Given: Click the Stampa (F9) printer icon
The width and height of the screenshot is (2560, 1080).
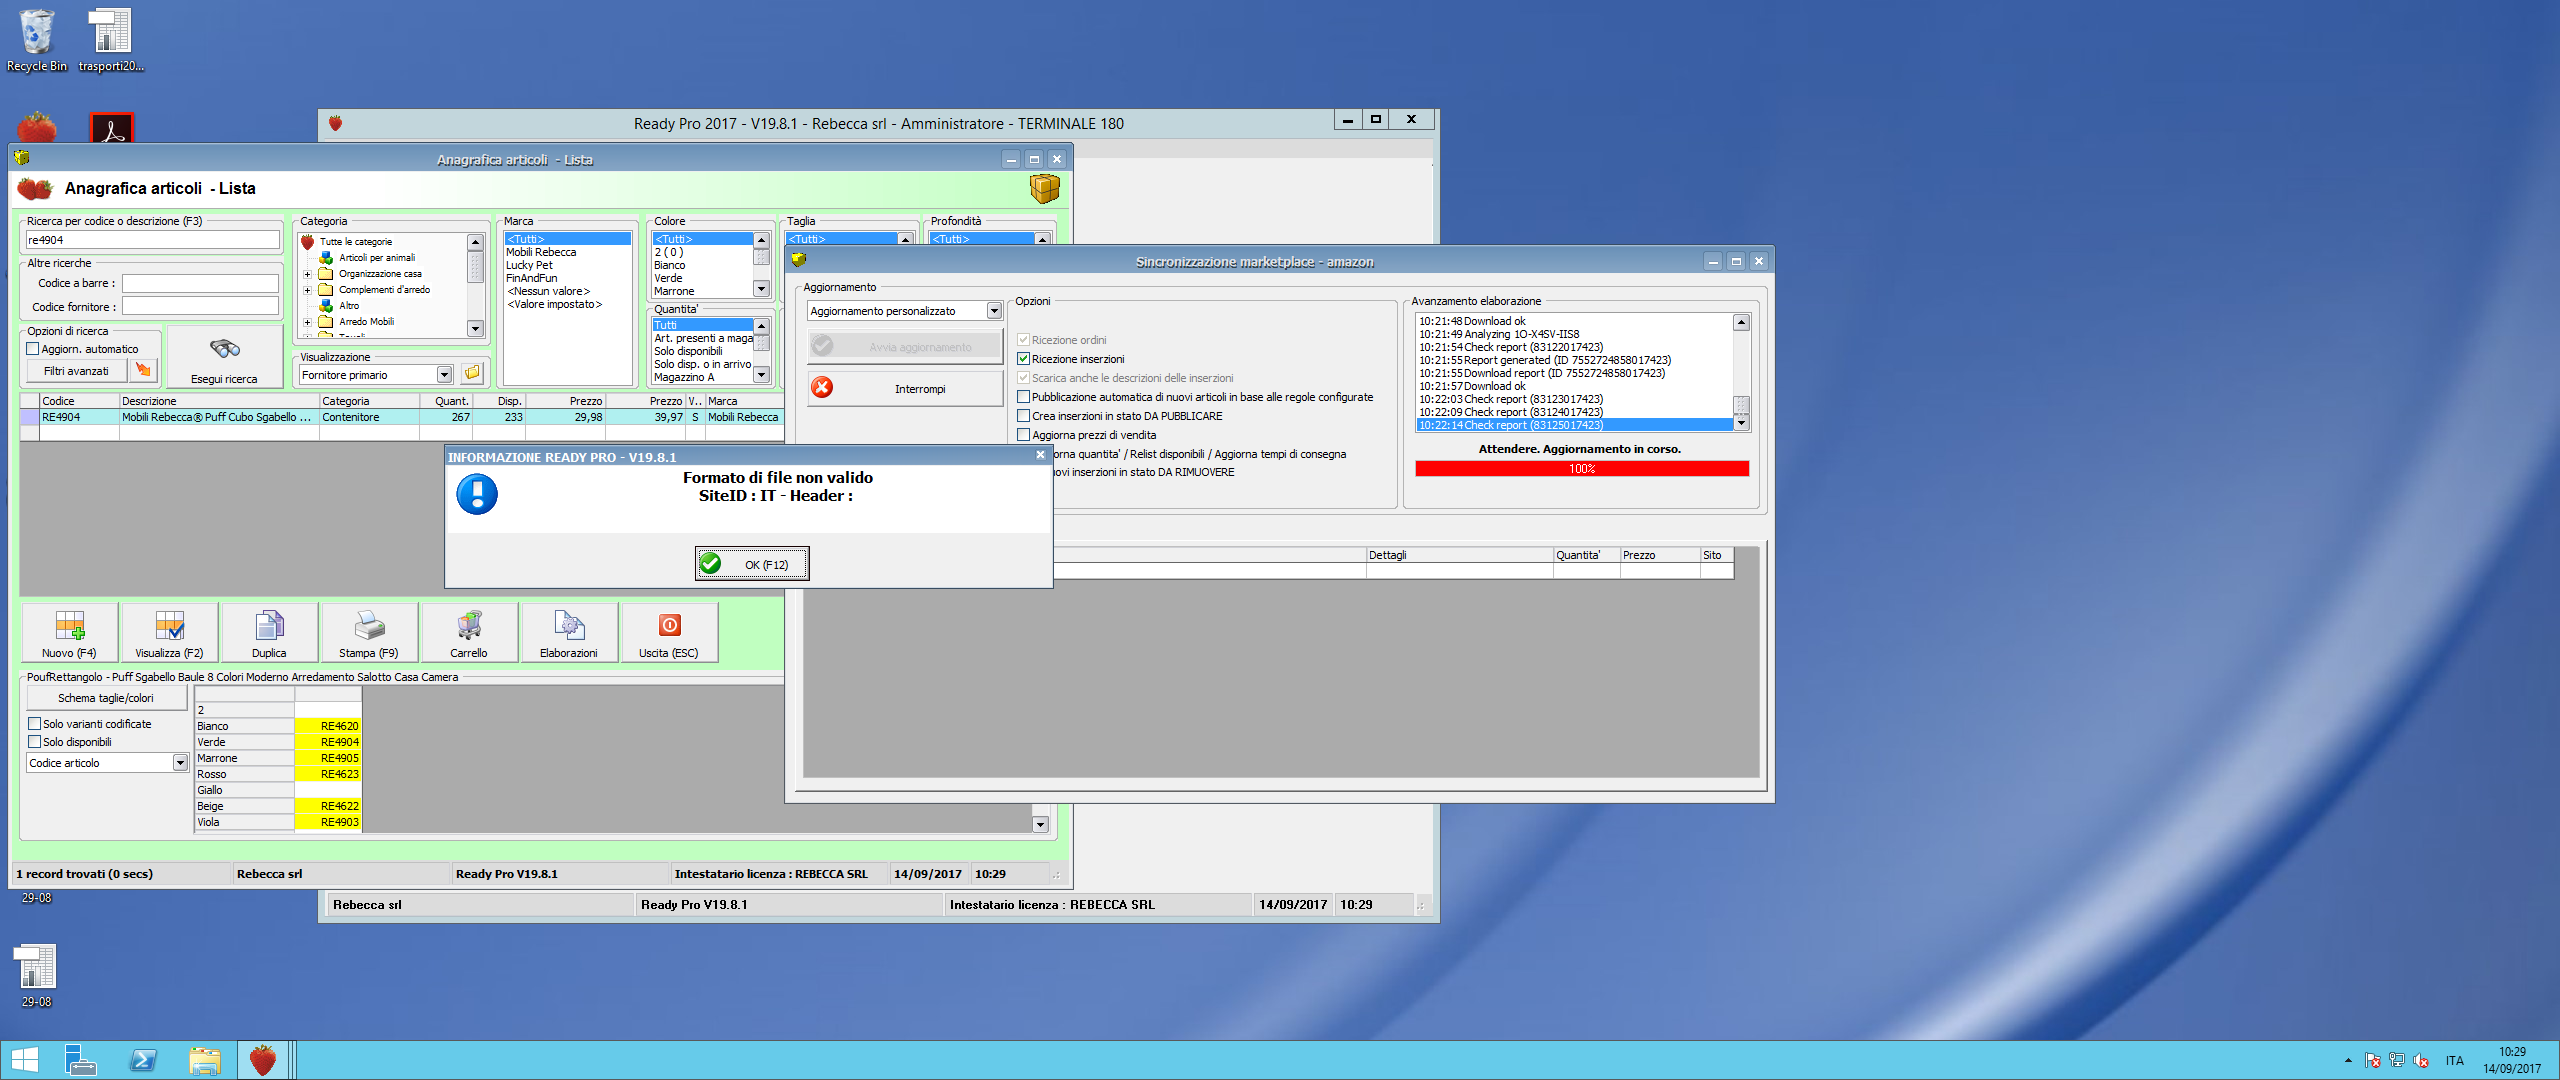Looking at the screenshot, I should [369, 627].
